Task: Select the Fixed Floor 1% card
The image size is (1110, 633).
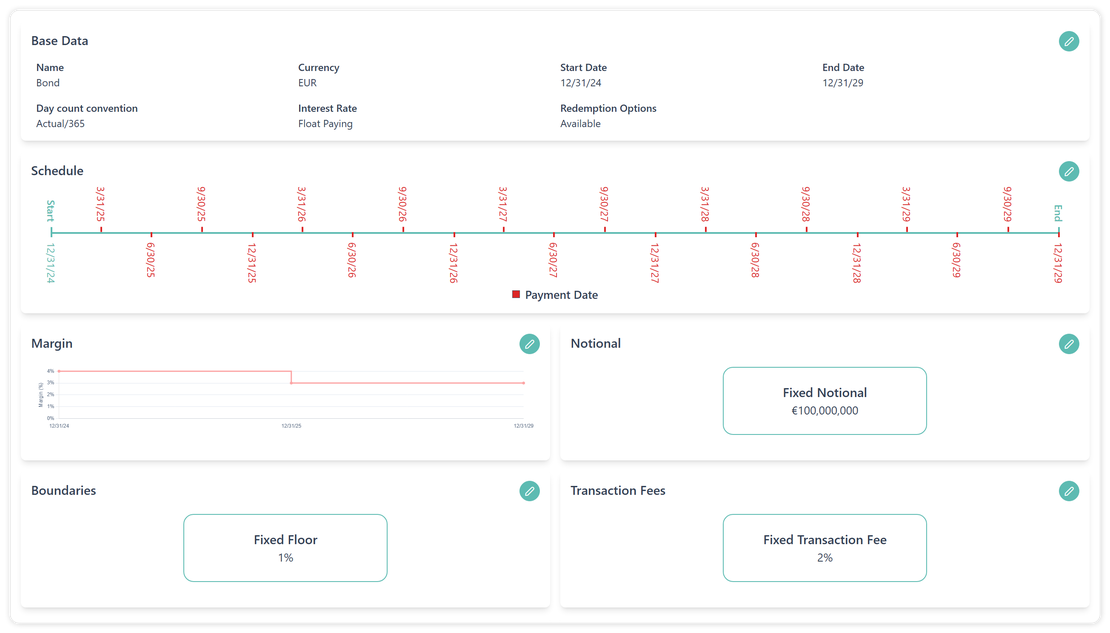Action: [285, 548]
